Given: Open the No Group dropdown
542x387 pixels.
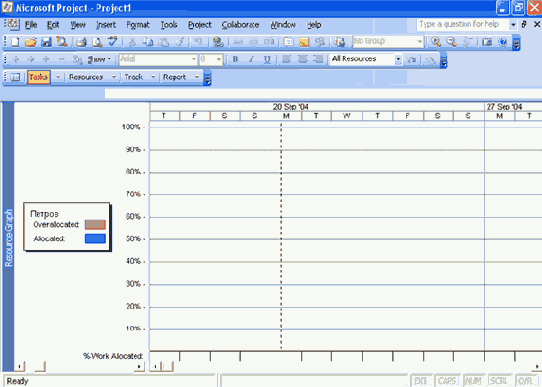Looking at the screenshot, I should [419, 42].
